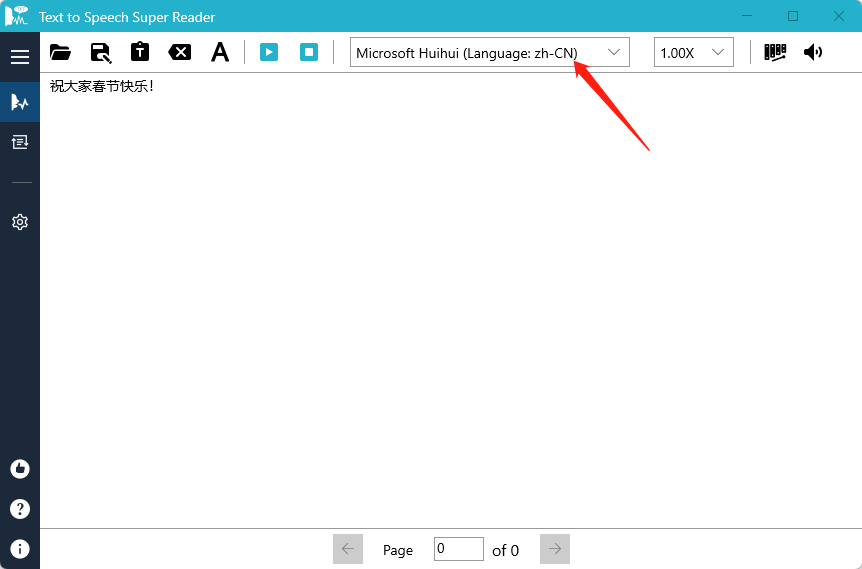Click the thumbs-up rate icon

20,469
